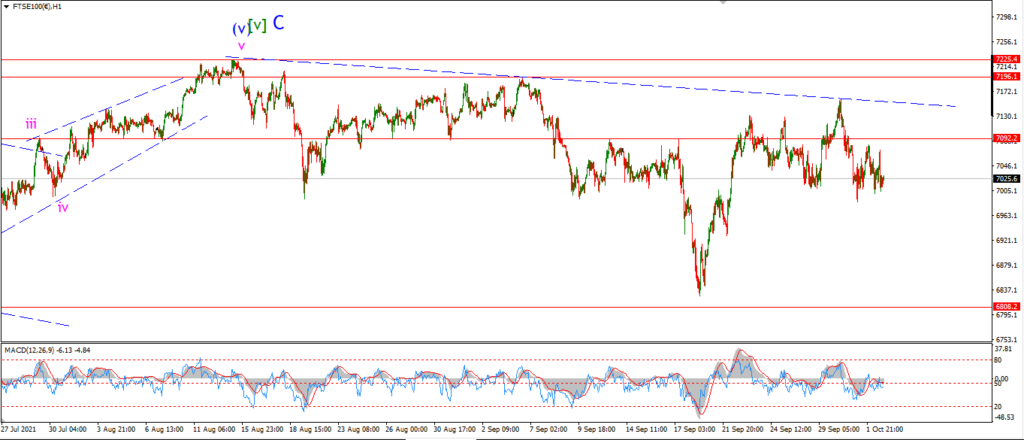Select the magenta iv wave label
Image resolution: width=1024 pixels, height=440 pixels.
(x=63, y=208)
